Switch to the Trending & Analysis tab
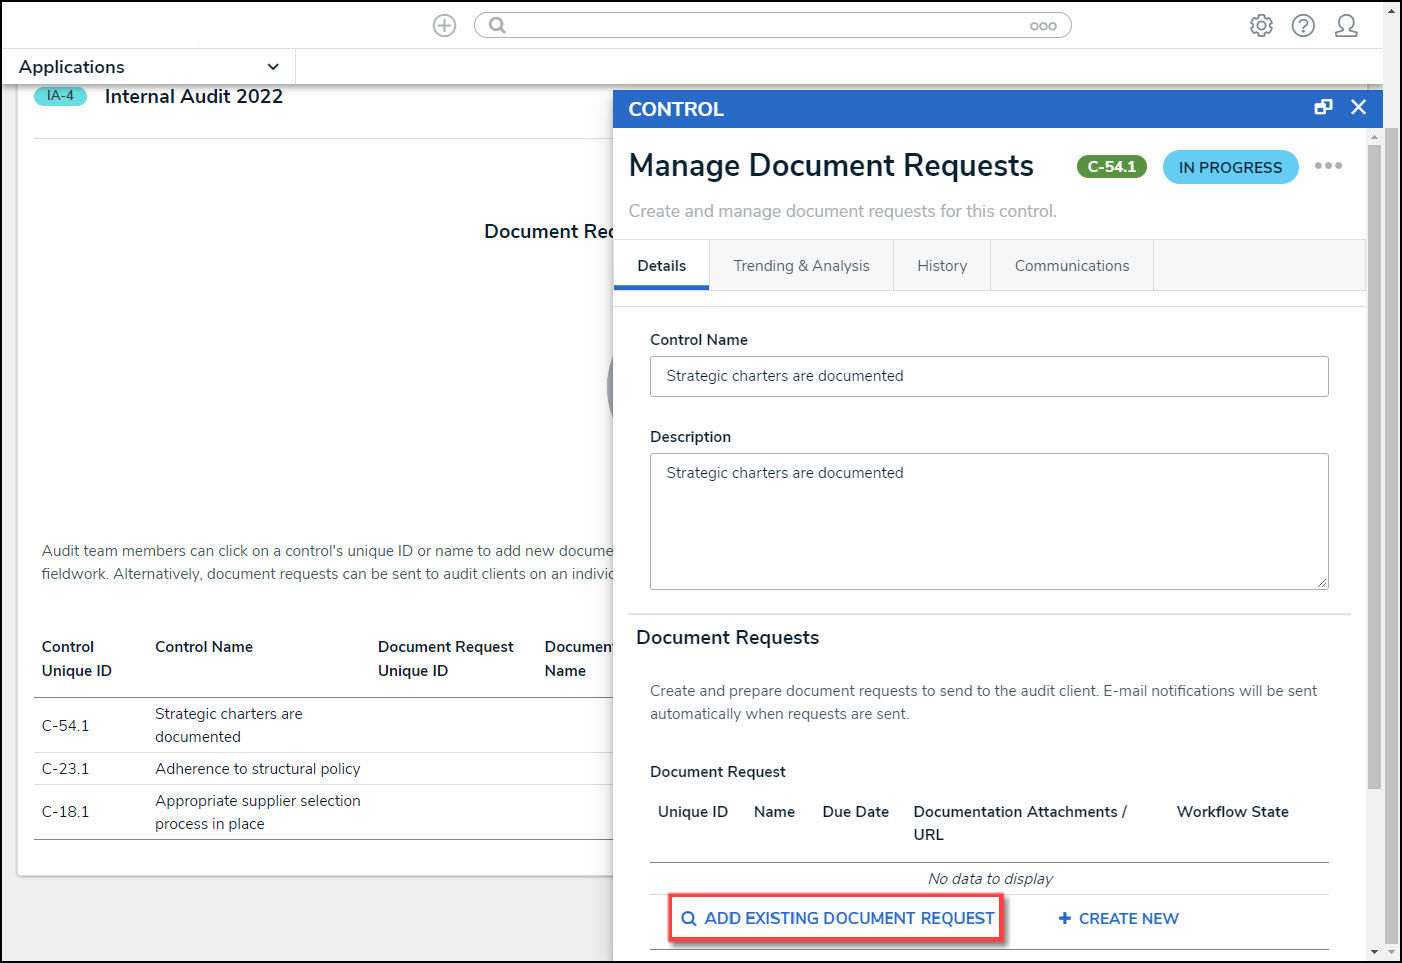The height and width of the screenshot is (963, 1402). (x=801, y=266)
